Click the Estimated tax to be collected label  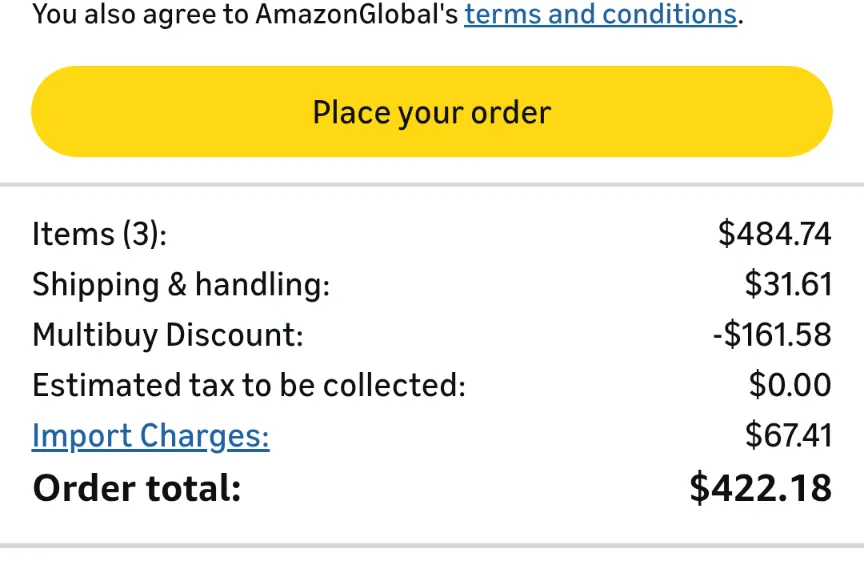pyautogui.click(x=248, y=385)
